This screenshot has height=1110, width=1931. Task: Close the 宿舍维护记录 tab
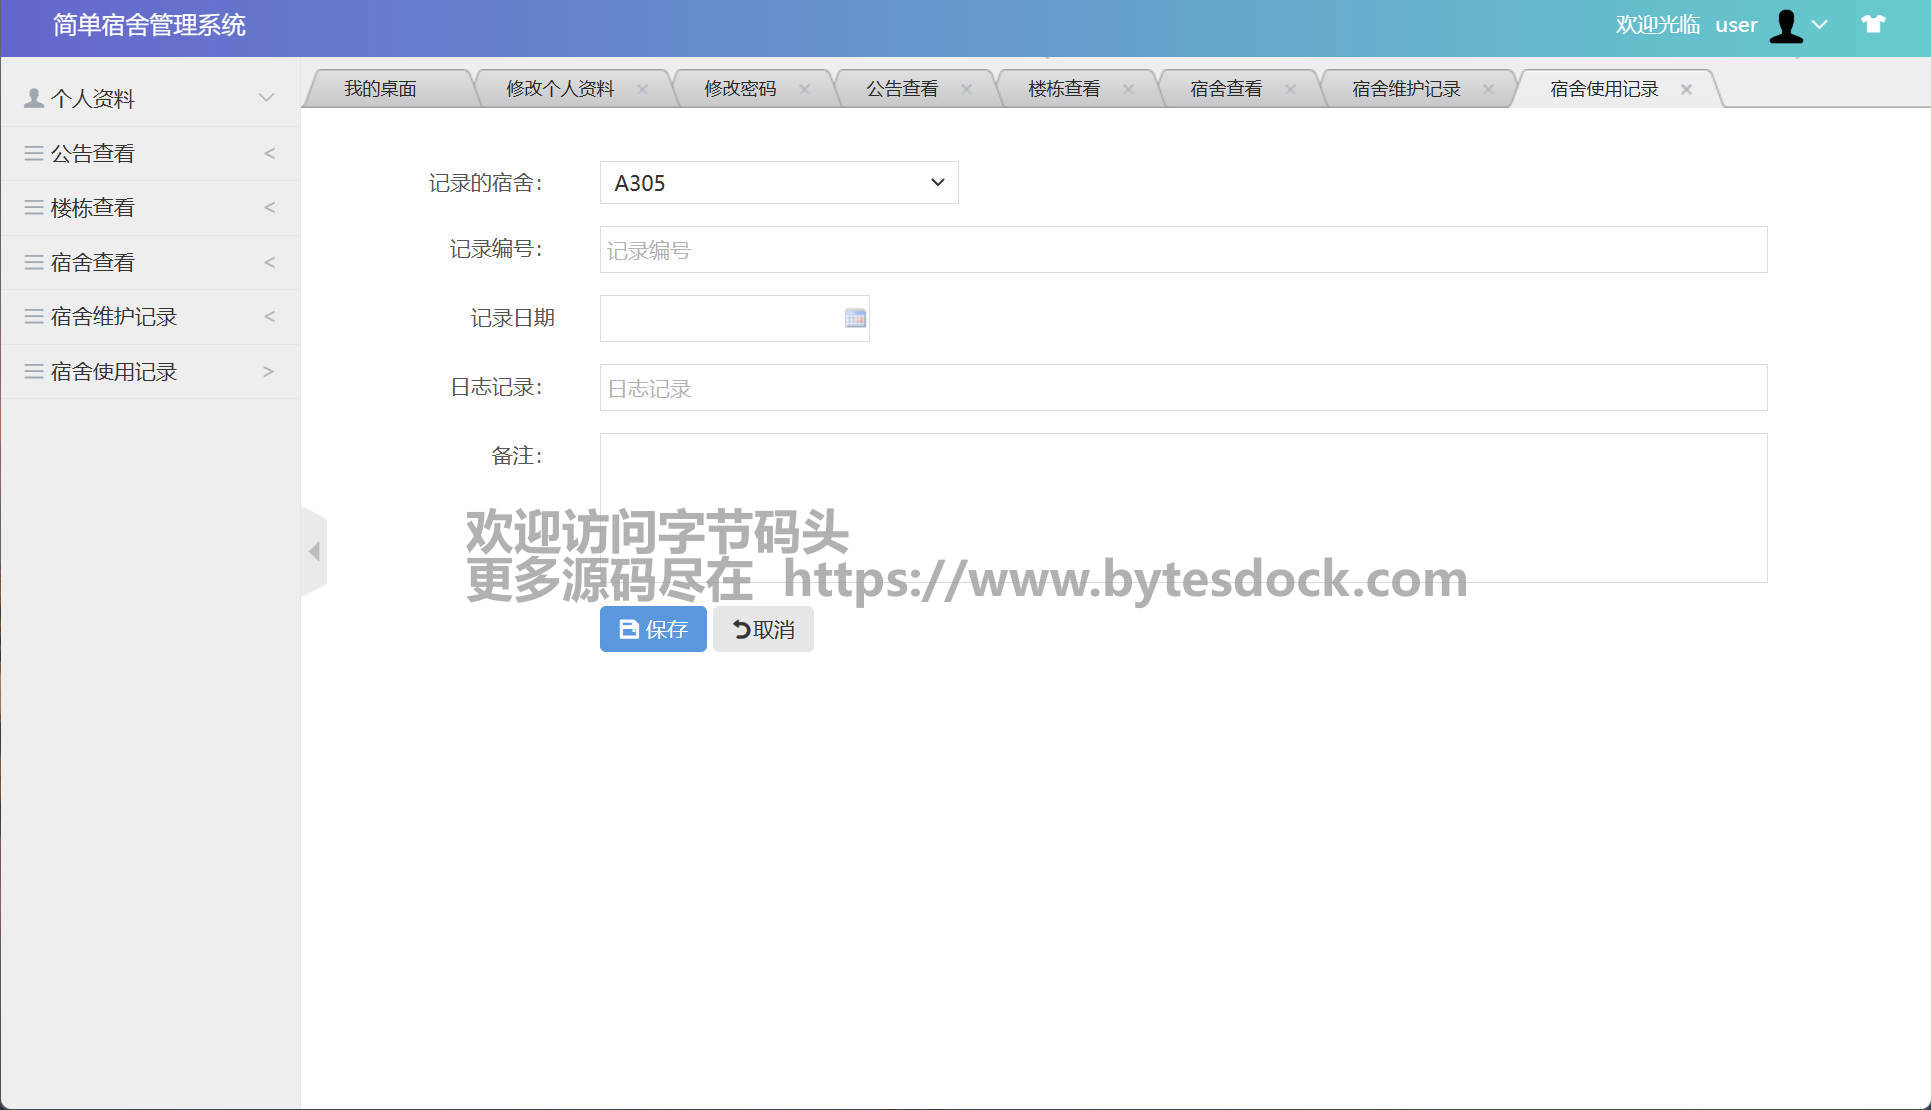pos(1488,89)
